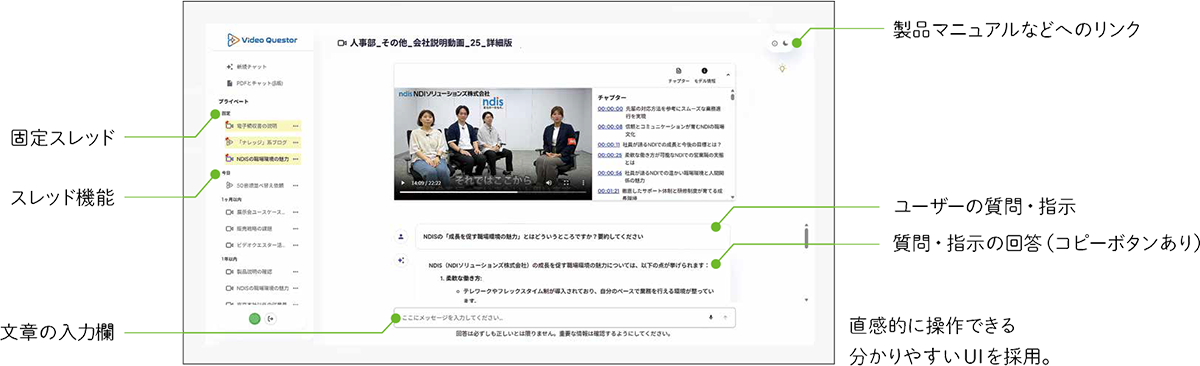Click the video player play button
Screen dimensions: 1200x366
[403, 183]
